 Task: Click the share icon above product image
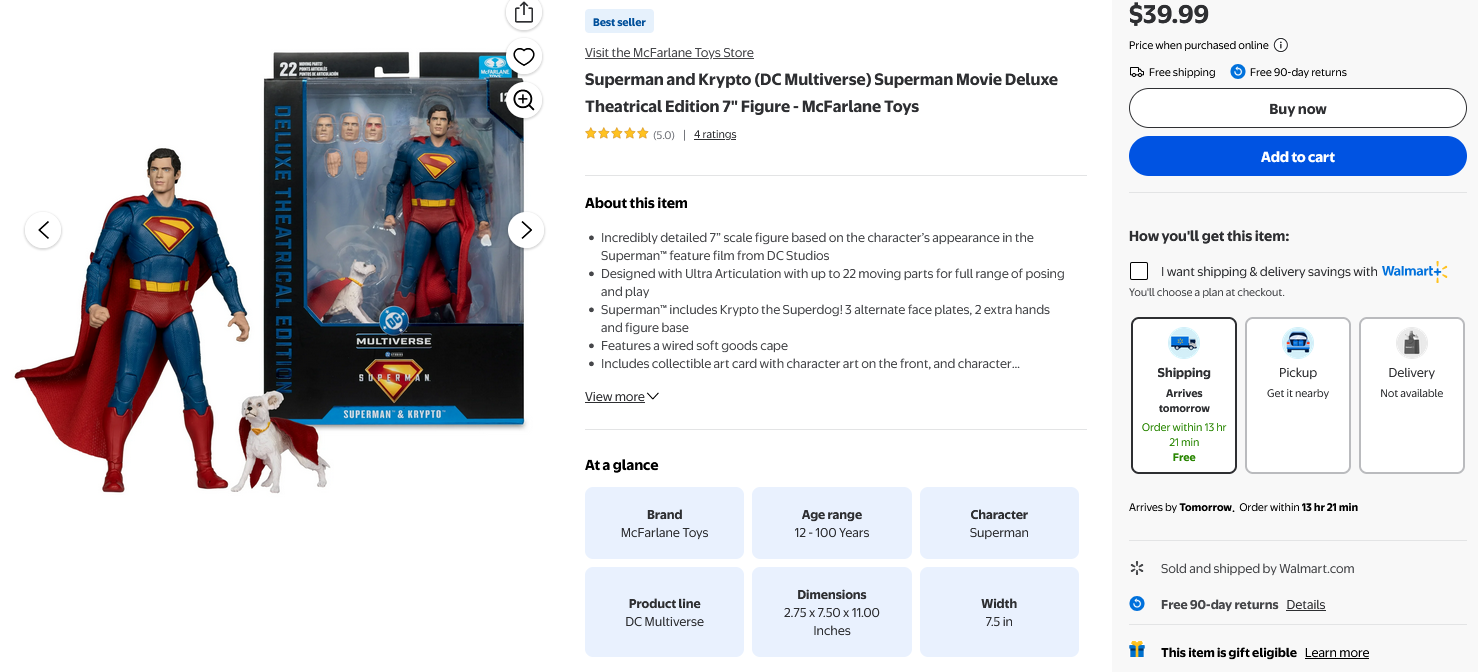523,13
